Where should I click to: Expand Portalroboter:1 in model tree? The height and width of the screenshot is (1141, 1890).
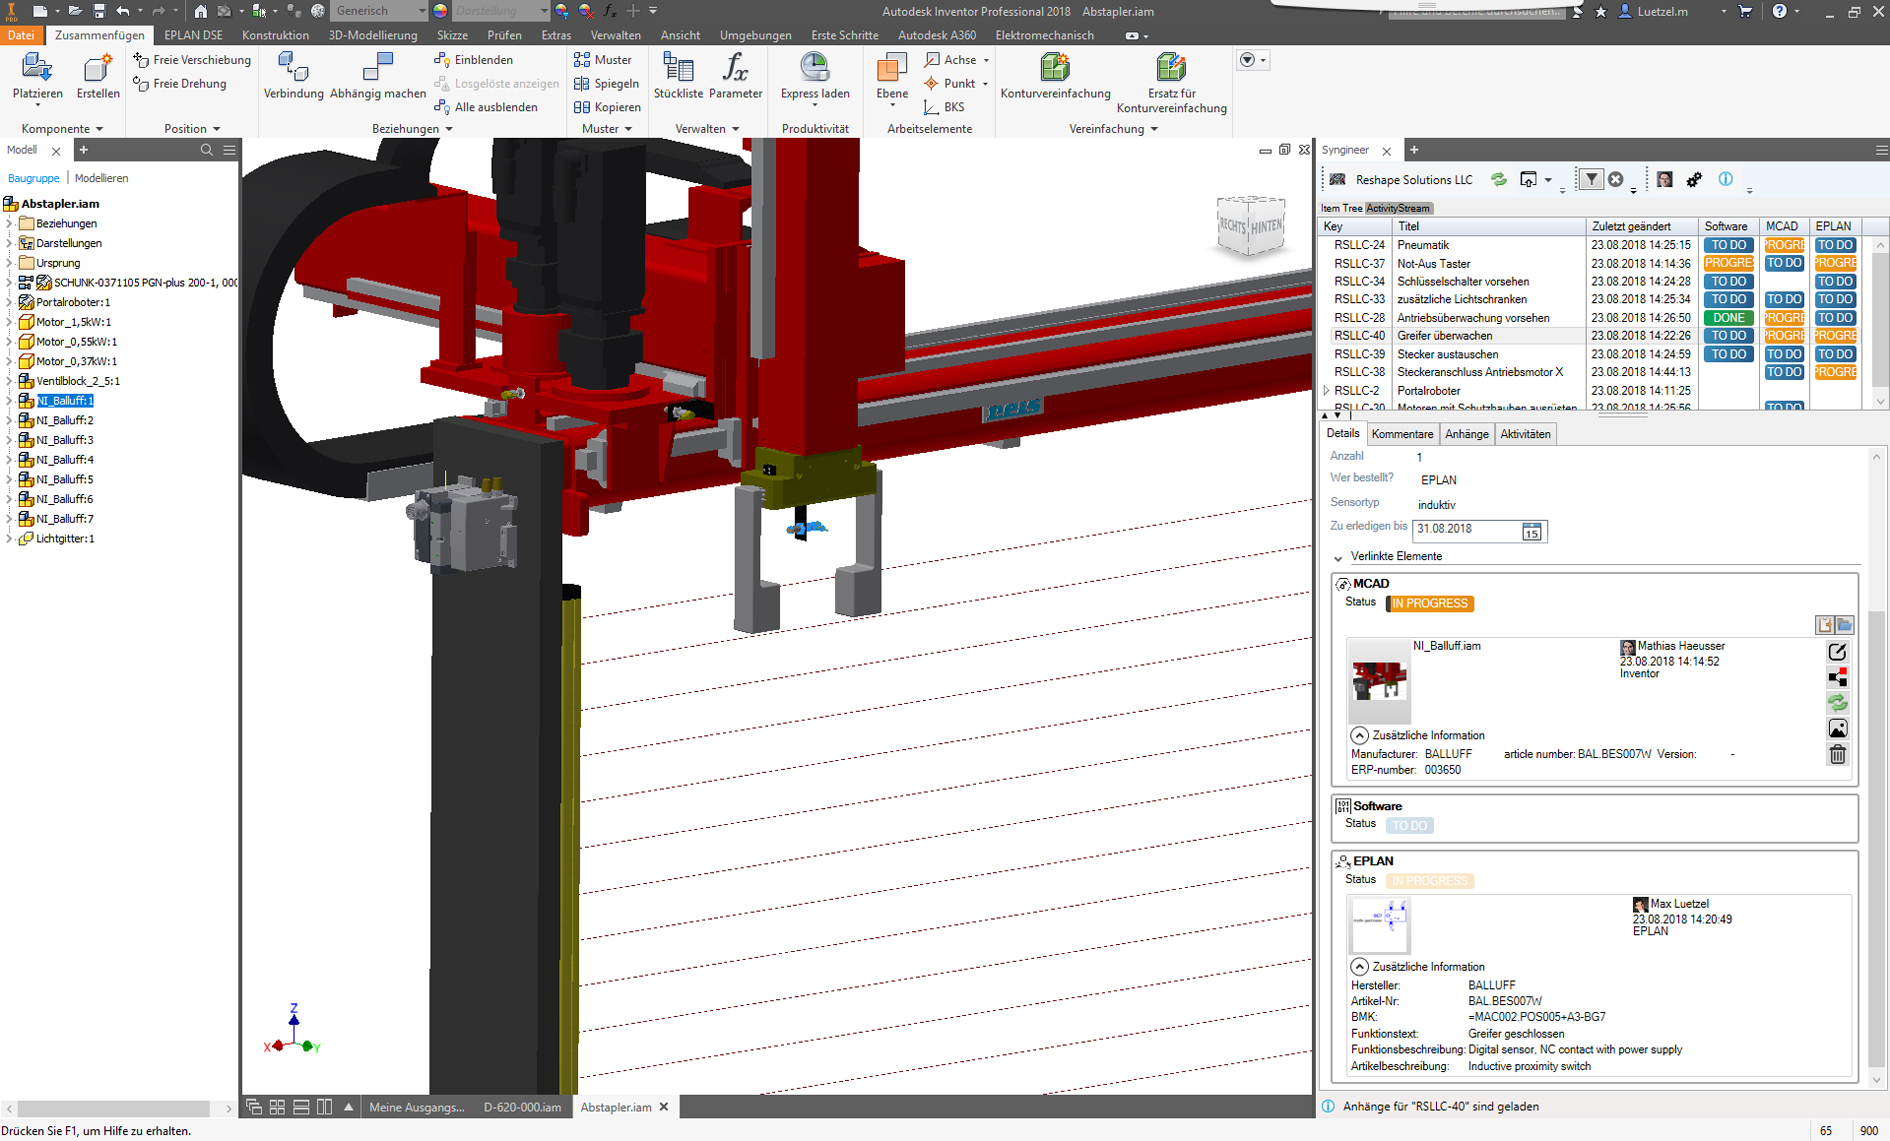9,302
